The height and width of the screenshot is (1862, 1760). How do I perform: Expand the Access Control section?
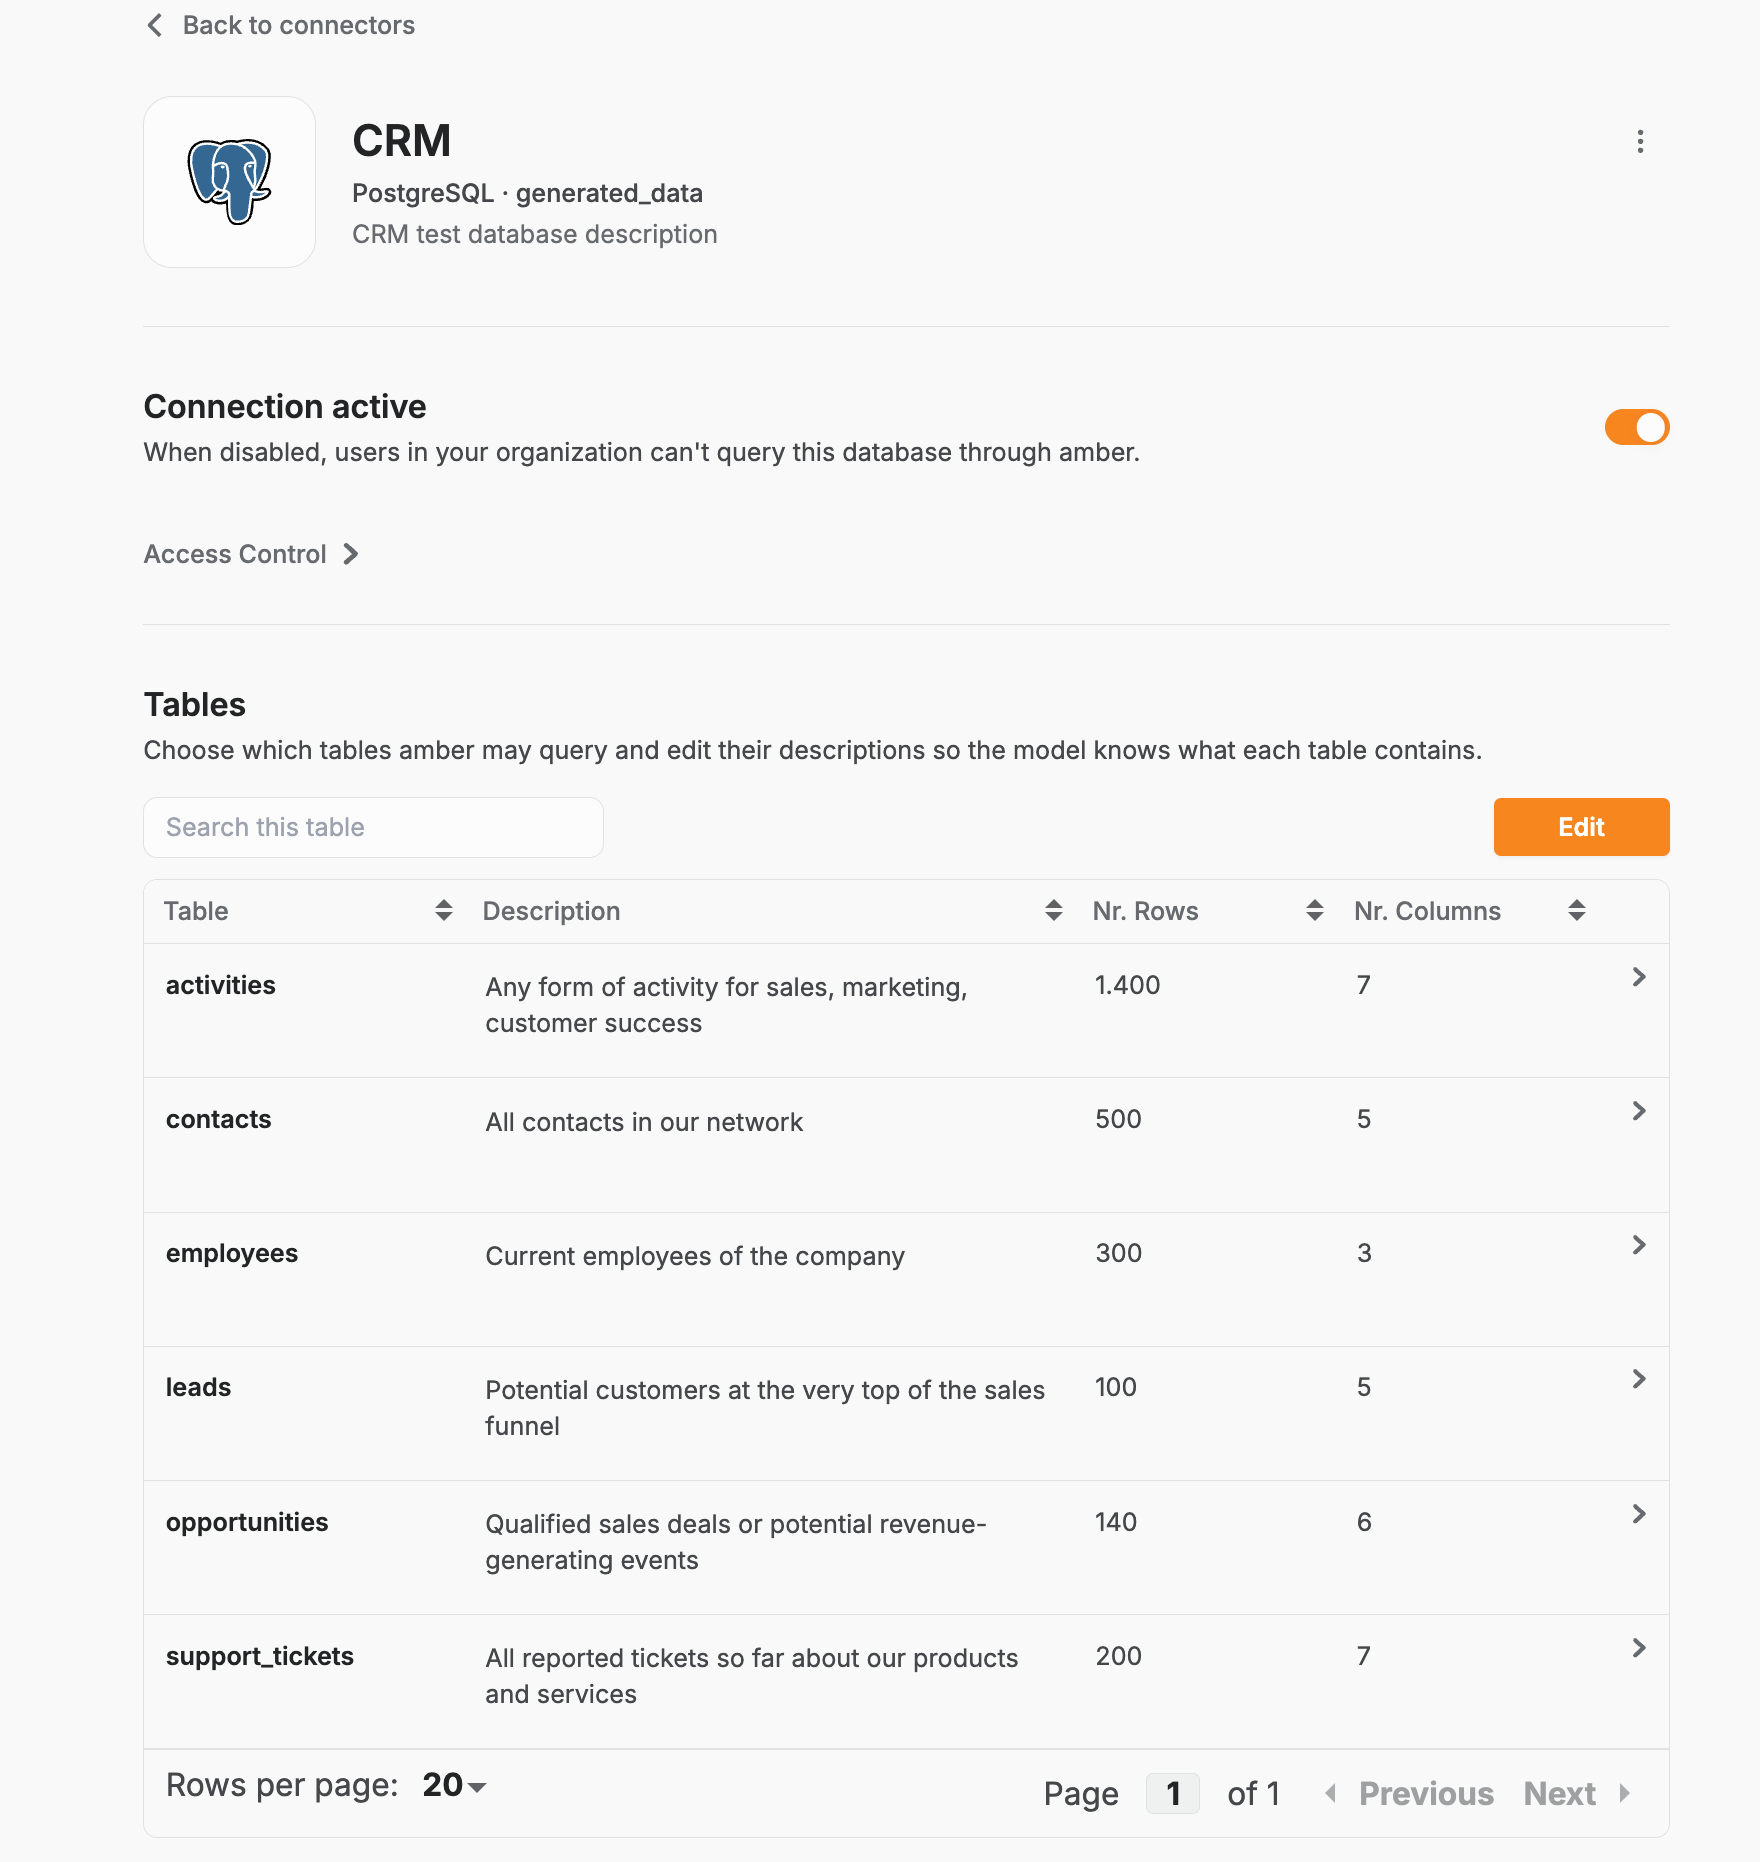pyautogui.click(x=251, y=554)
